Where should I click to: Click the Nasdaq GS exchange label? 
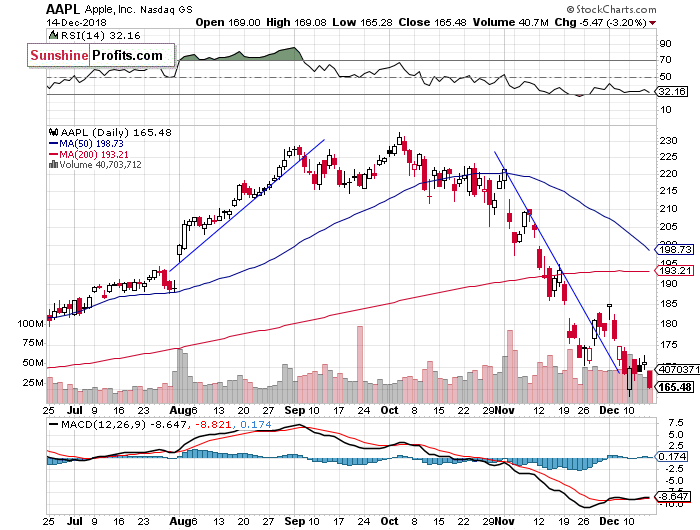pyautogui.click(x=166, y=10)
